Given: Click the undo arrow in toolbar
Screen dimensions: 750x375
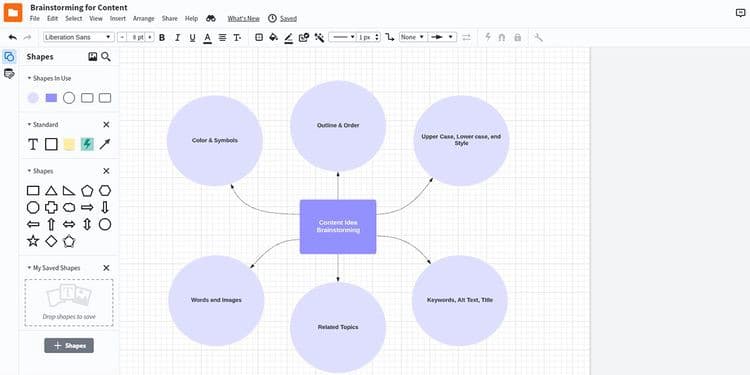Looking at the screenshot, I should pyautogui.click(x=13, y=37).
